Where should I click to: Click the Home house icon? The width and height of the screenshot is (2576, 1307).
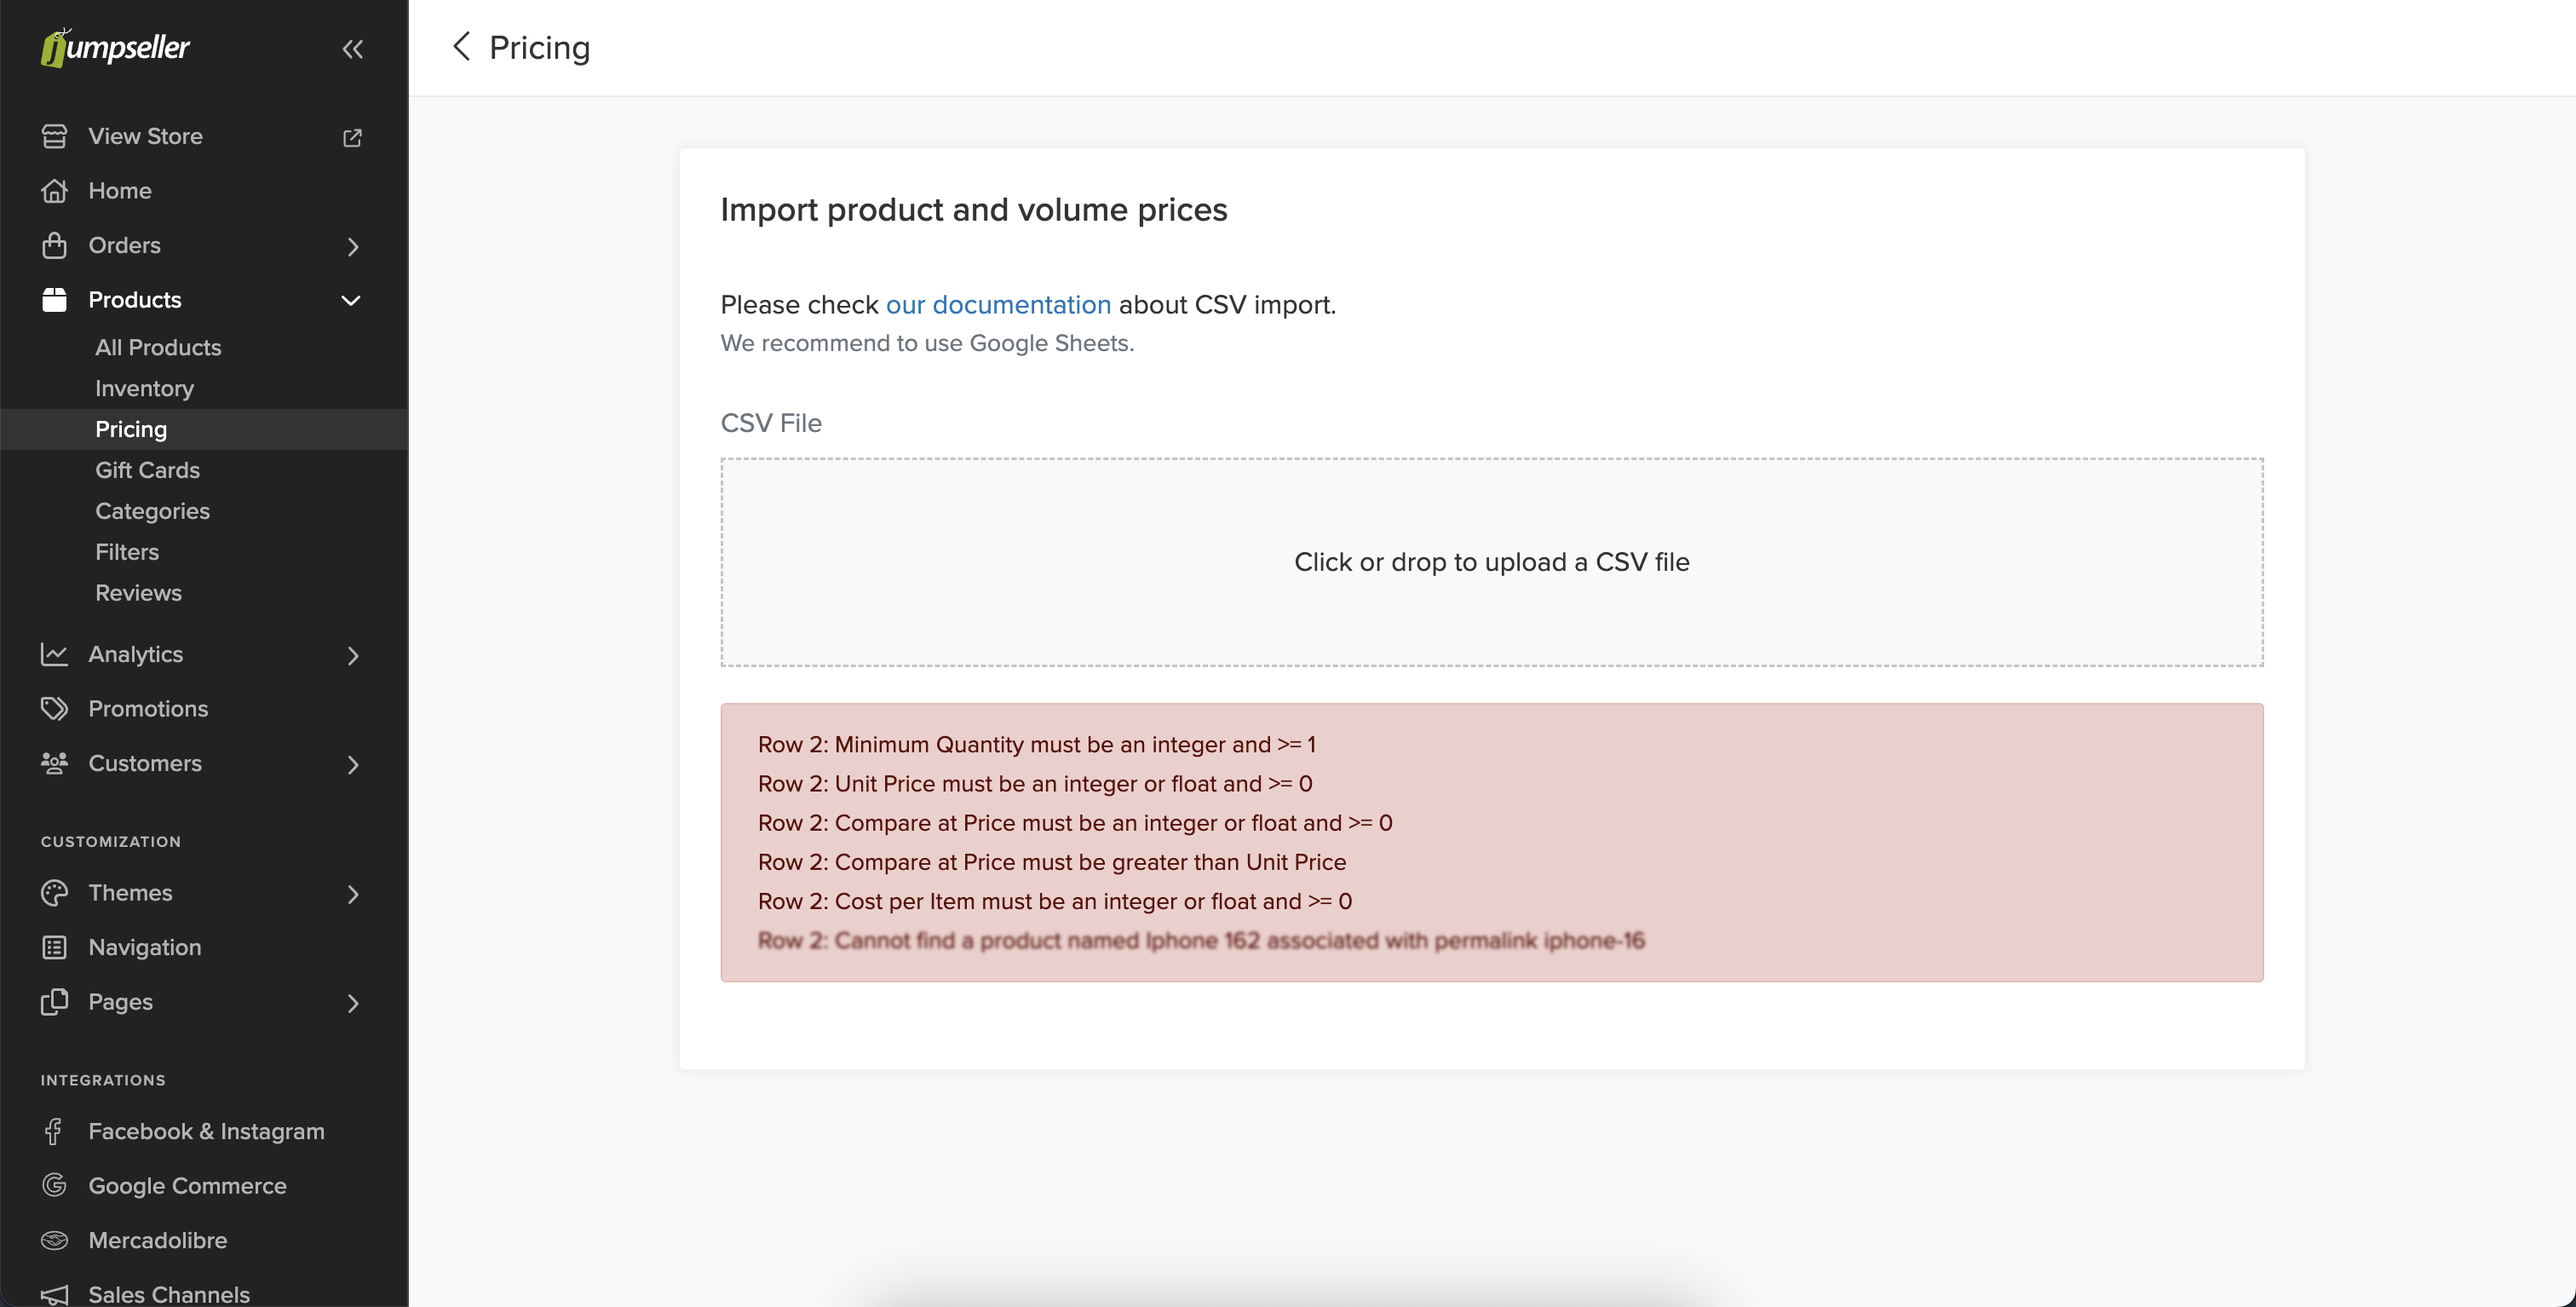pos(54,190)
